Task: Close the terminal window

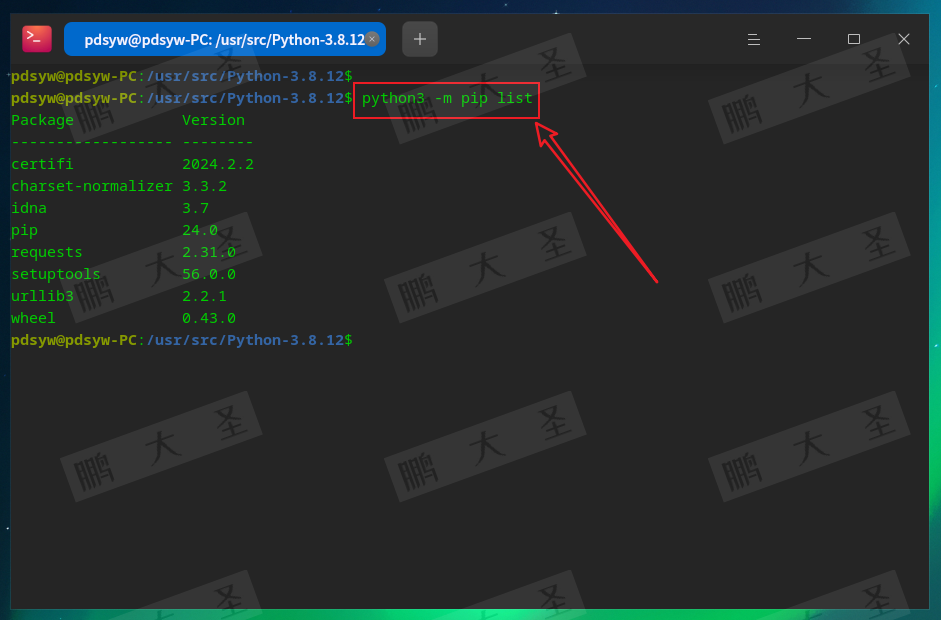Action: pos(903,39)
